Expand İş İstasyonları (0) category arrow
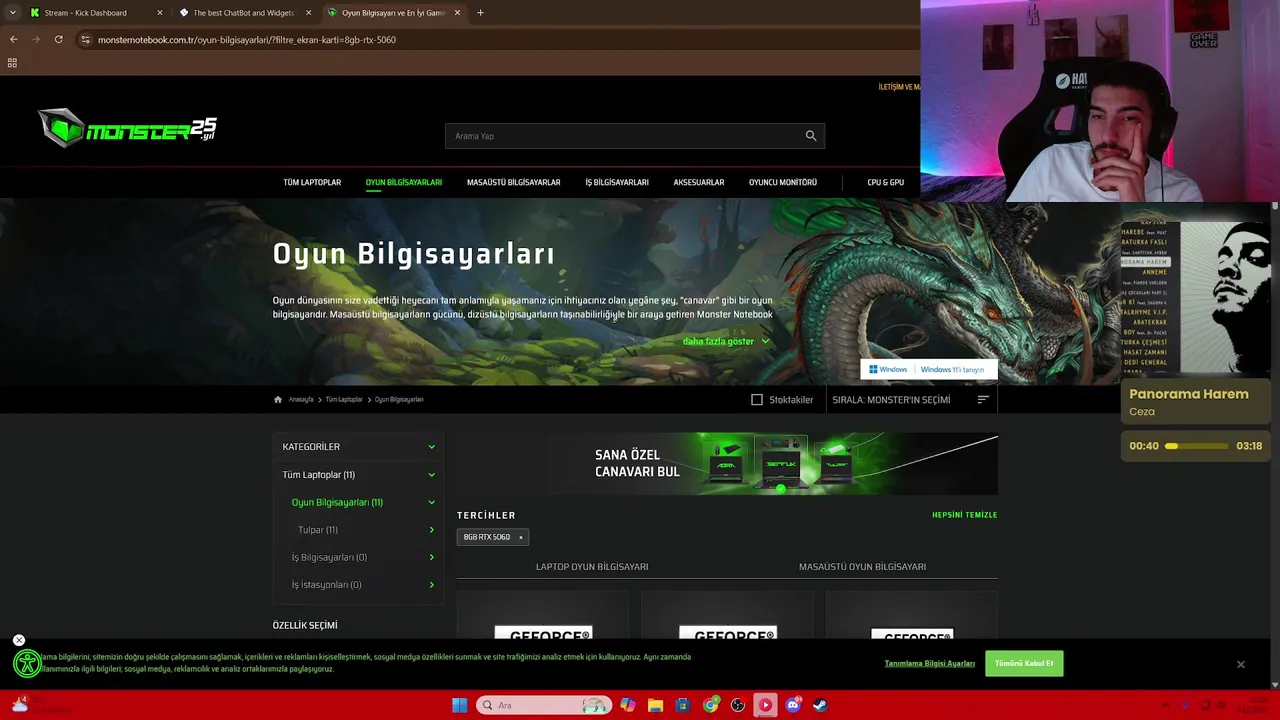1280x720 pixels. point(432,585)
